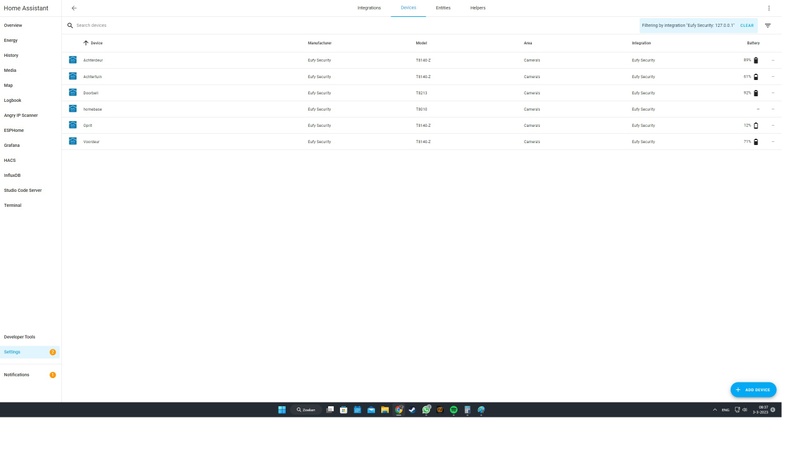The width and height of the screenshot is (800, 450).
Task: Open Mail app from taskbar
Action: (x=371, y=410)
